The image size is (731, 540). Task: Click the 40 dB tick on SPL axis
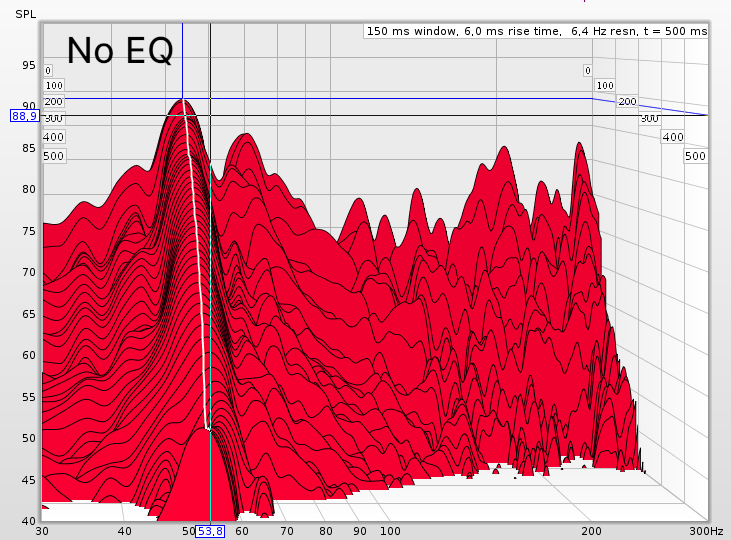(x=29, y=521)
